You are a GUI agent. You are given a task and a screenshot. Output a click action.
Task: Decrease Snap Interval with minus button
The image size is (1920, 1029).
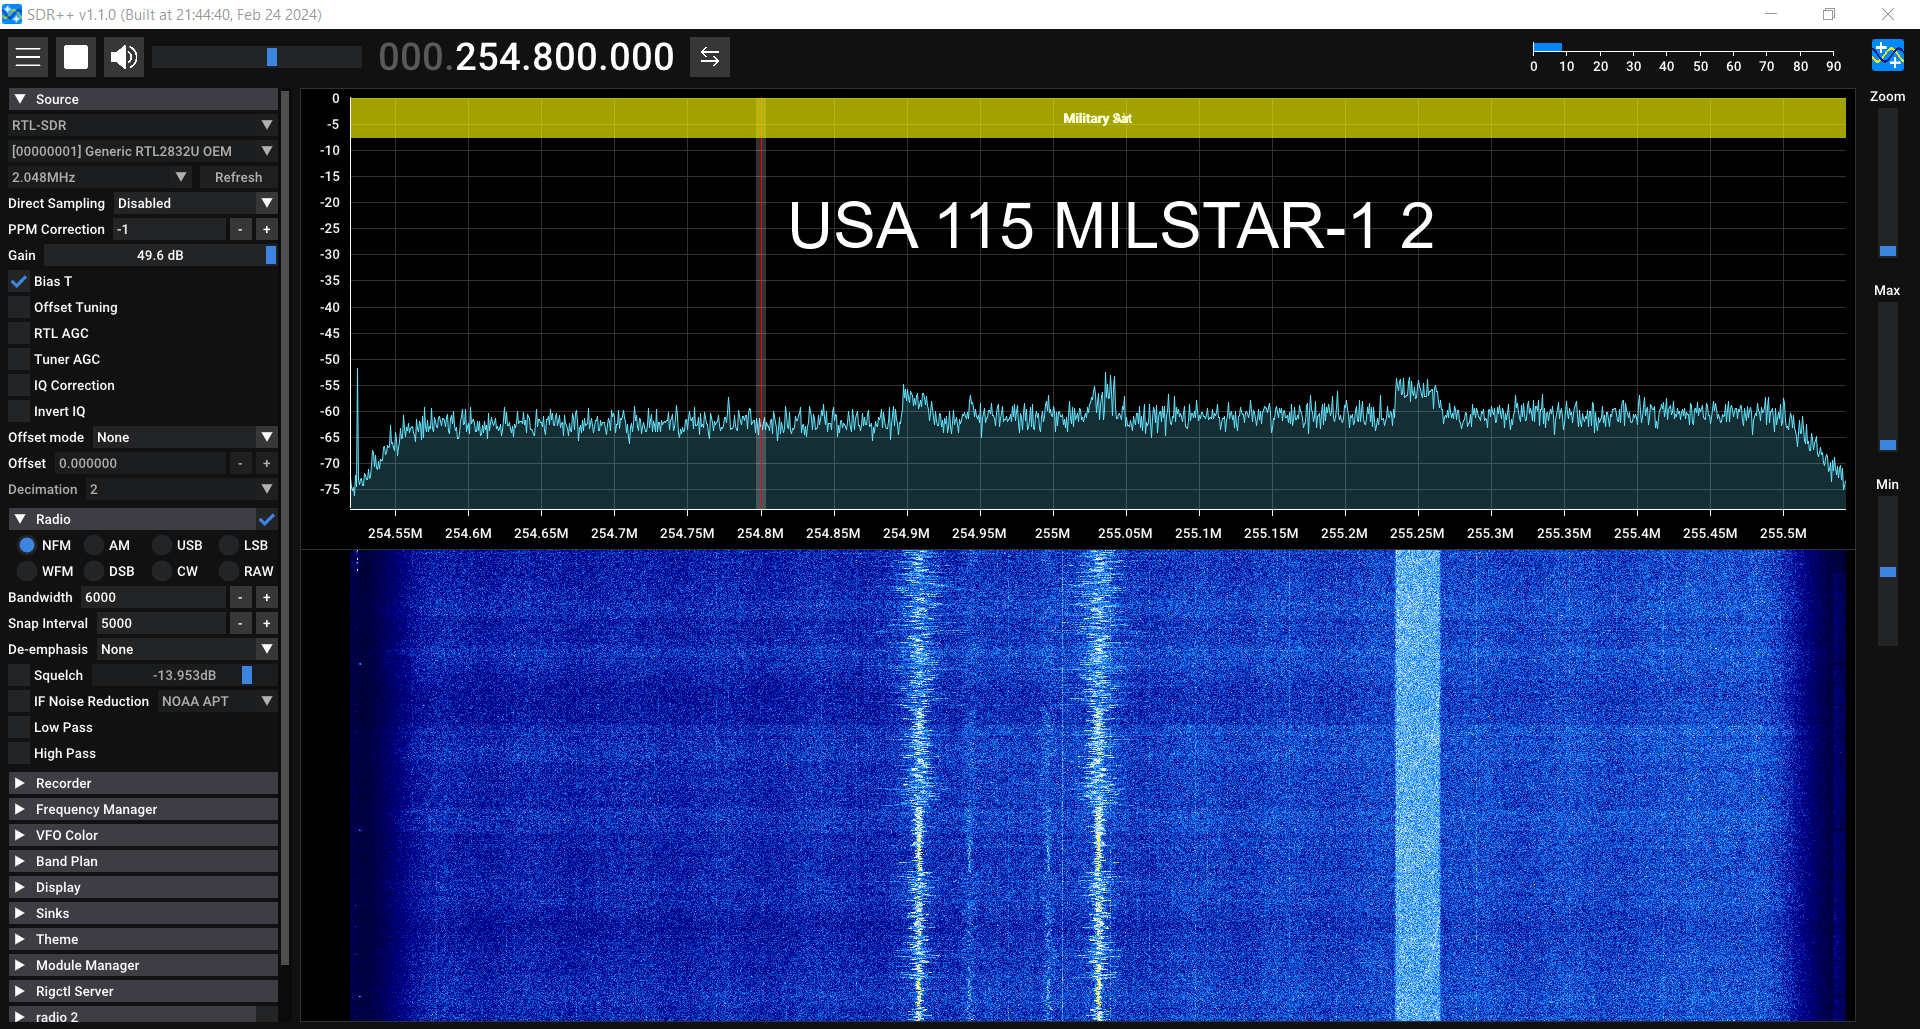(240, 623)
